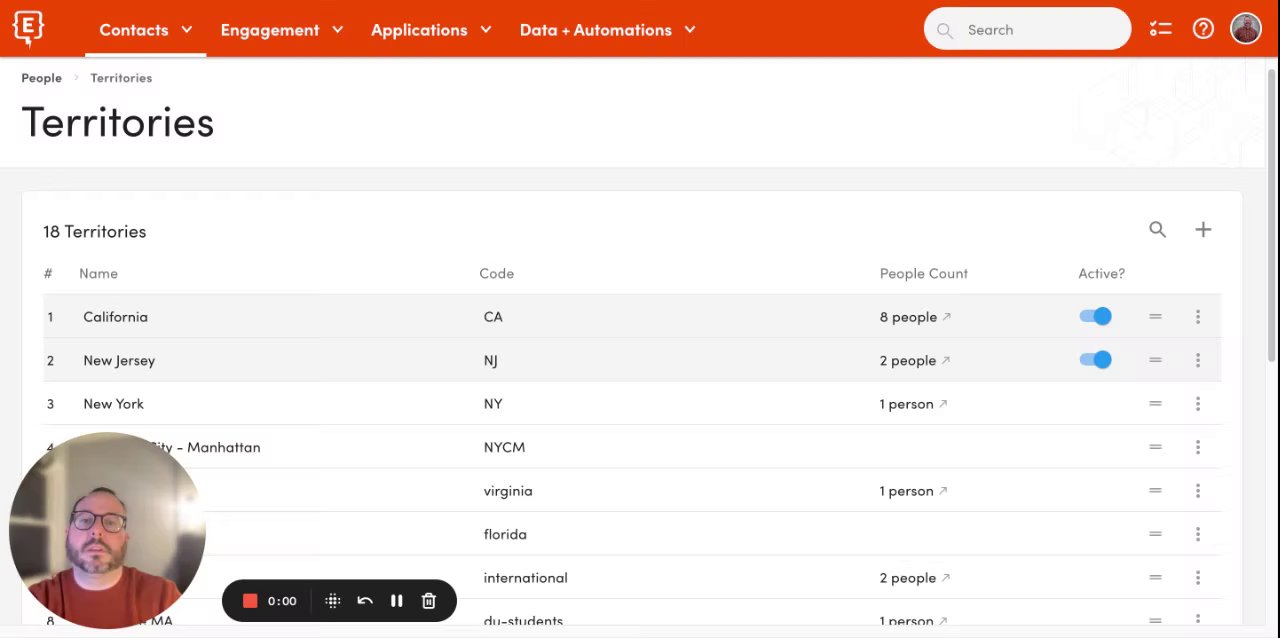Viewport: 1280px width, 638px height.
Task: Click NYCM row reorder handle
Action: (1155, 447)
